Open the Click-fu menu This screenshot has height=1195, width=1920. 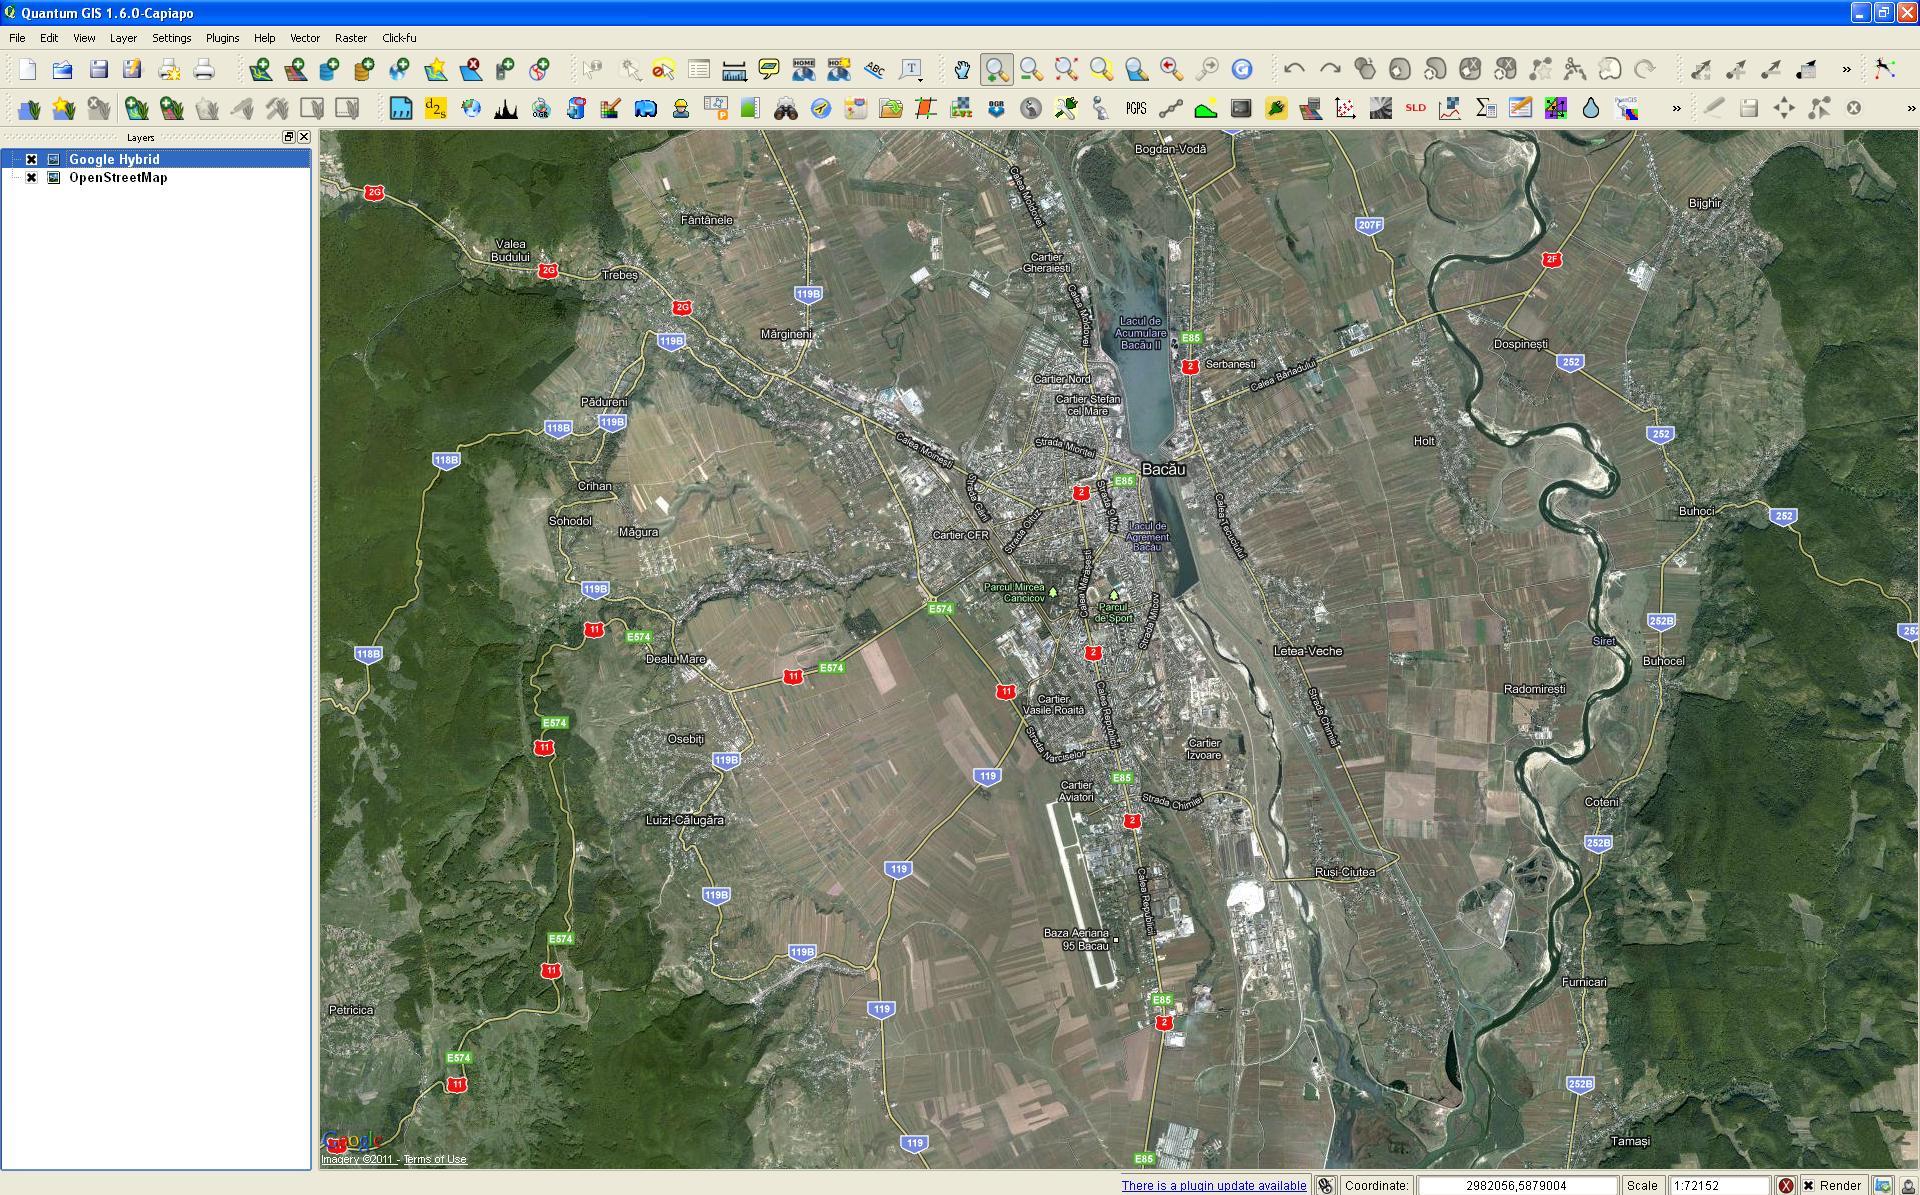399,38
